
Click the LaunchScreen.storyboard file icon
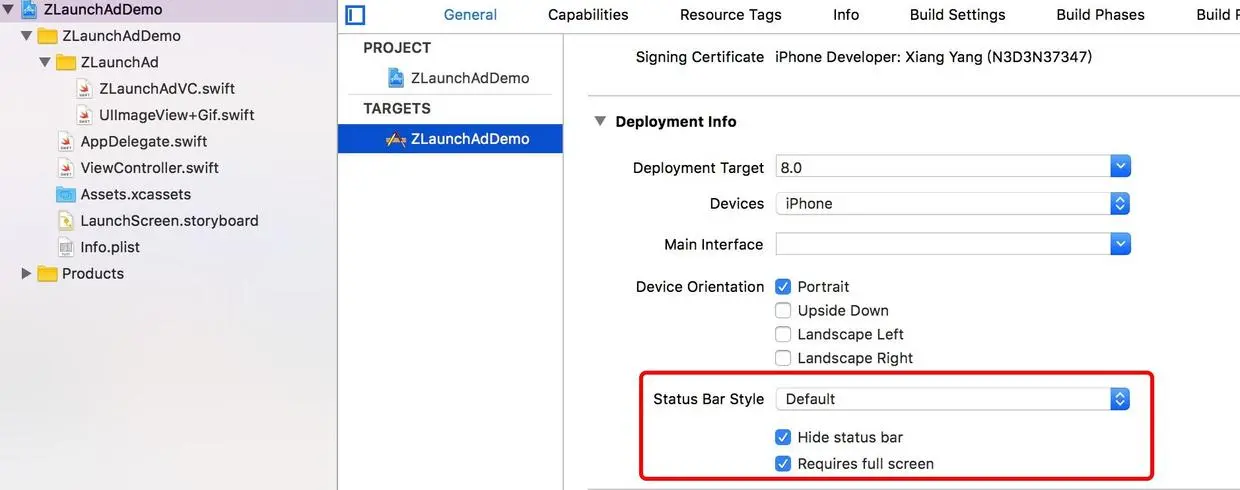(x=66, y=221)
